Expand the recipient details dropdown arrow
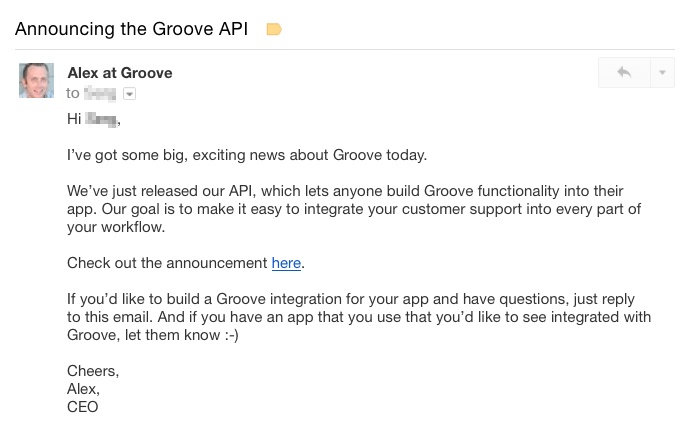The image size is (690, 430). pyautogui.click(x=129, y=94)
